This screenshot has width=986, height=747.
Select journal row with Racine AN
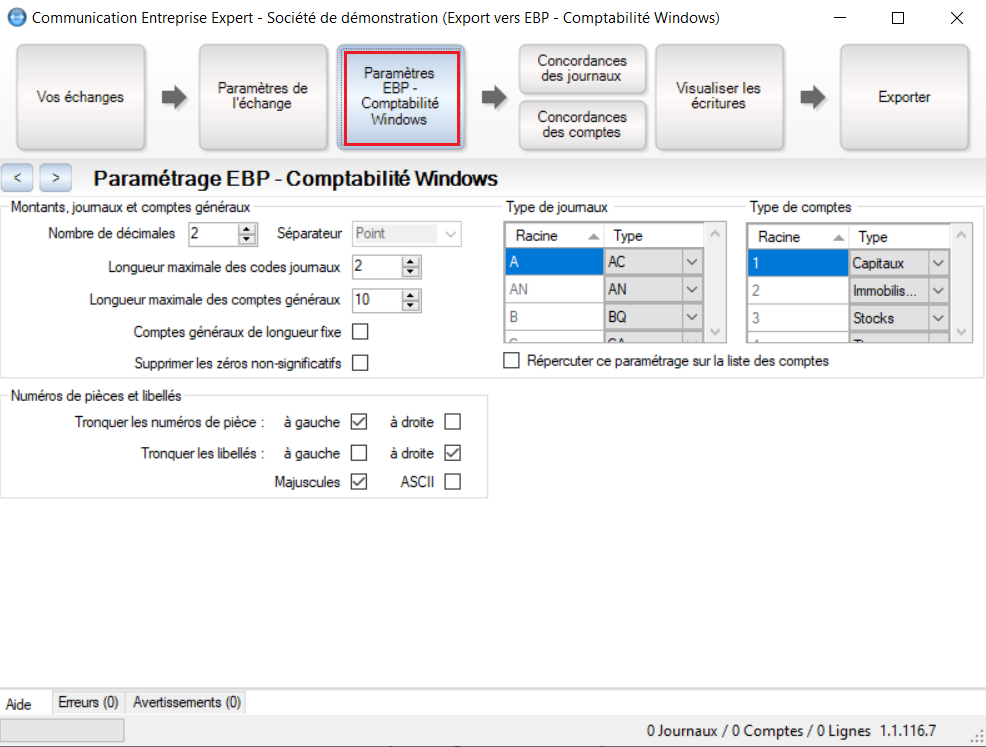pyautogui.click(x=555, y=289)
